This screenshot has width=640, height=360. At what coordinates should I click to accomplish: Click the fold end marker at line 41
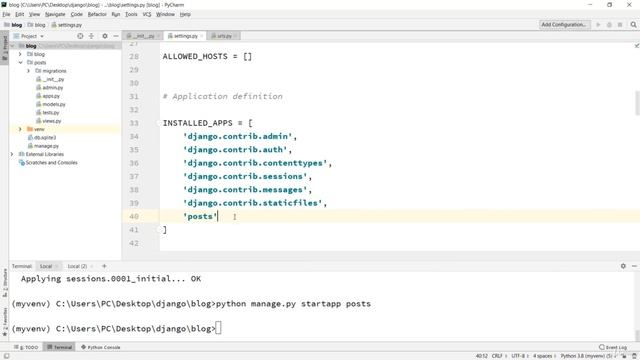(x=159, y=230)
